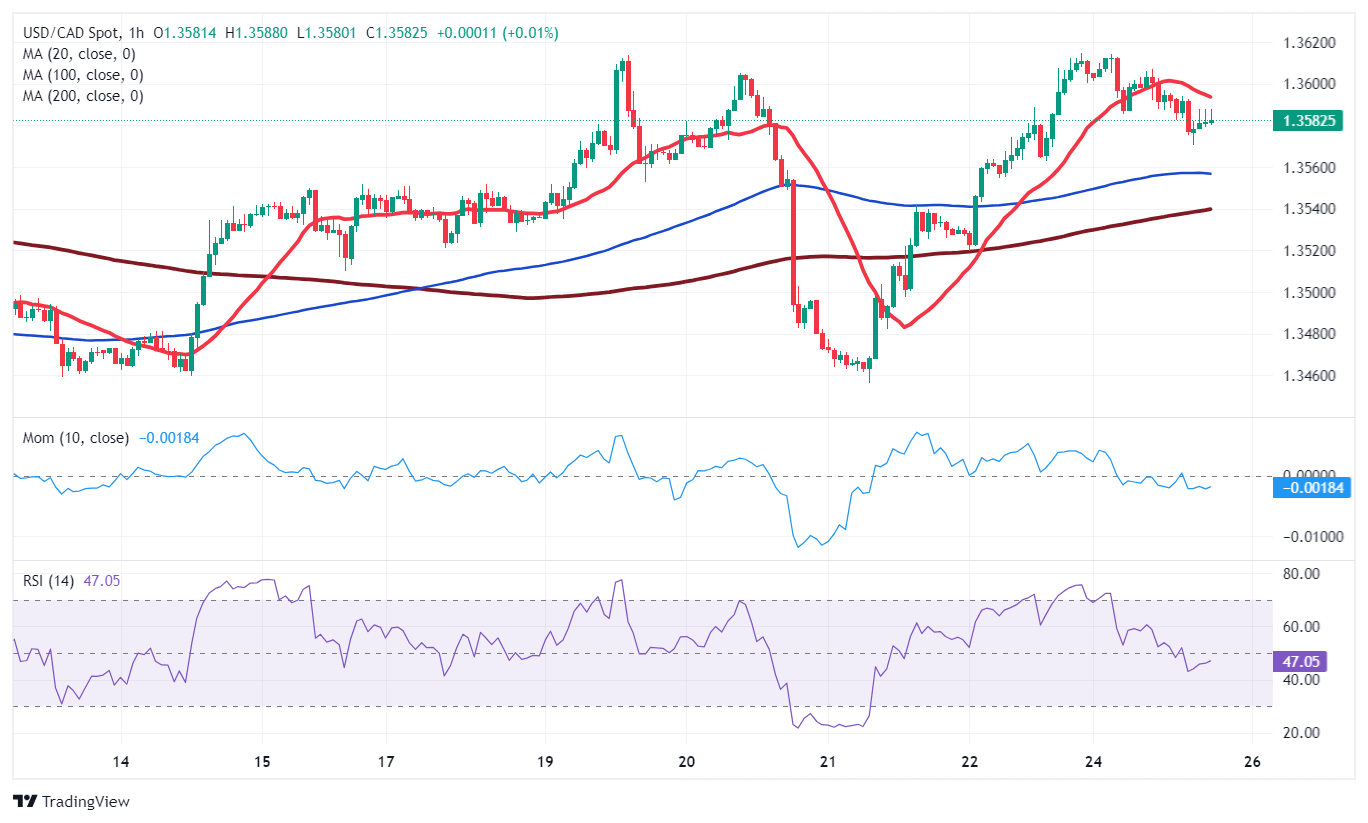Click the 1.36200 price axis label
Image resolution: width=1368 pixels, height=823 pixels.
click(x=1310, y=43)
